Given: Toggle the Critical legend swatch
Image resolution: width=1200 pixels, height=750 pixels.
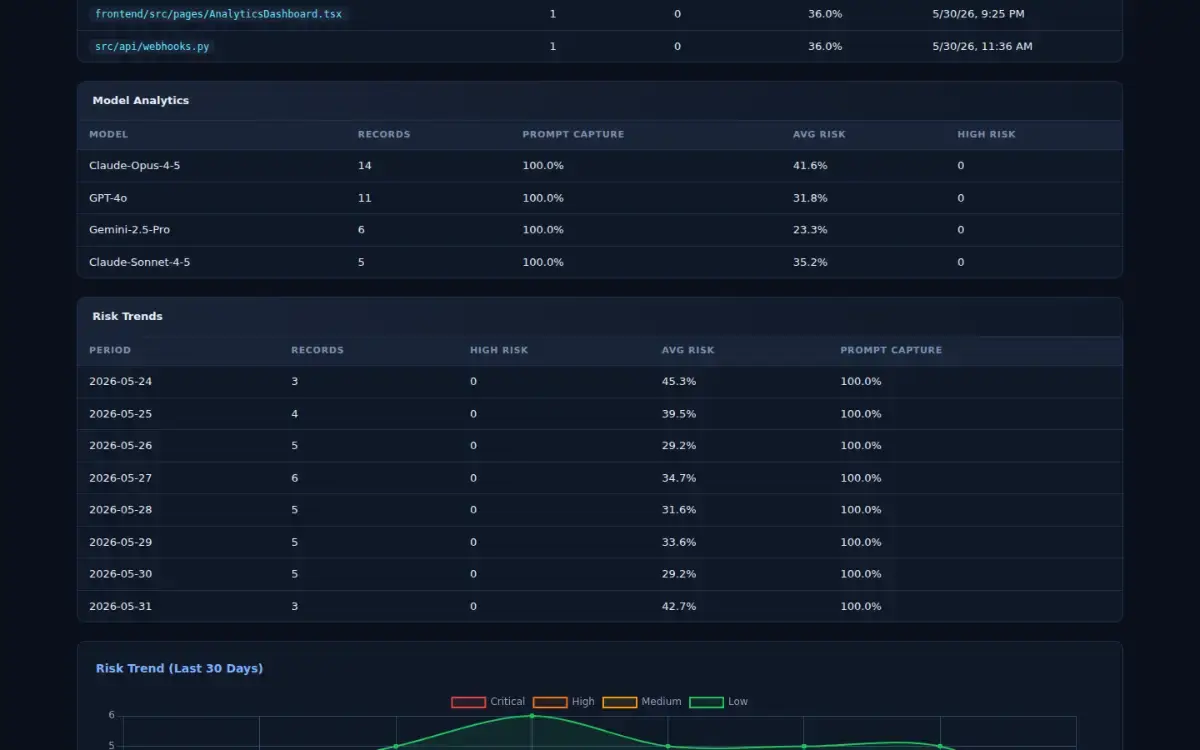Looking at the screenshot, I should pyautogui.click(x=468, y=702).
